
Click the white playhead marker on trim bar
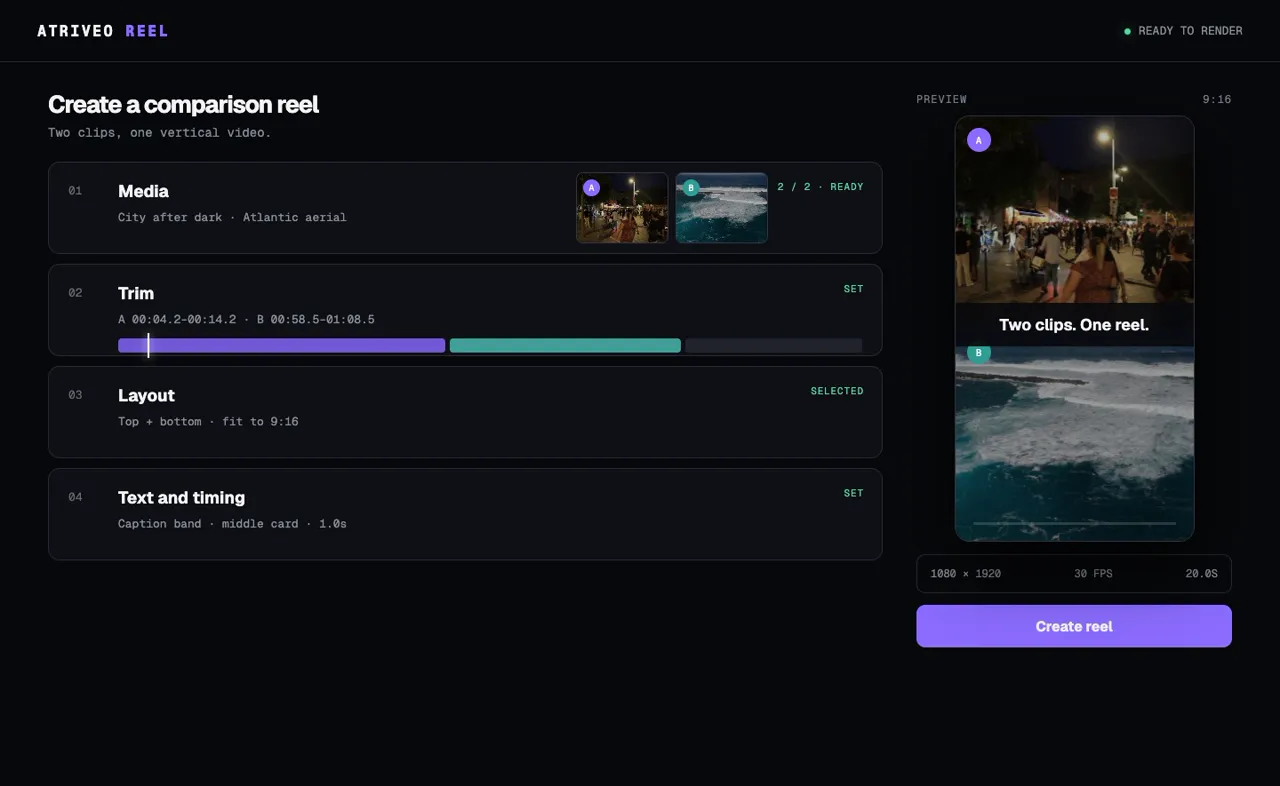(x=148, y=345)
